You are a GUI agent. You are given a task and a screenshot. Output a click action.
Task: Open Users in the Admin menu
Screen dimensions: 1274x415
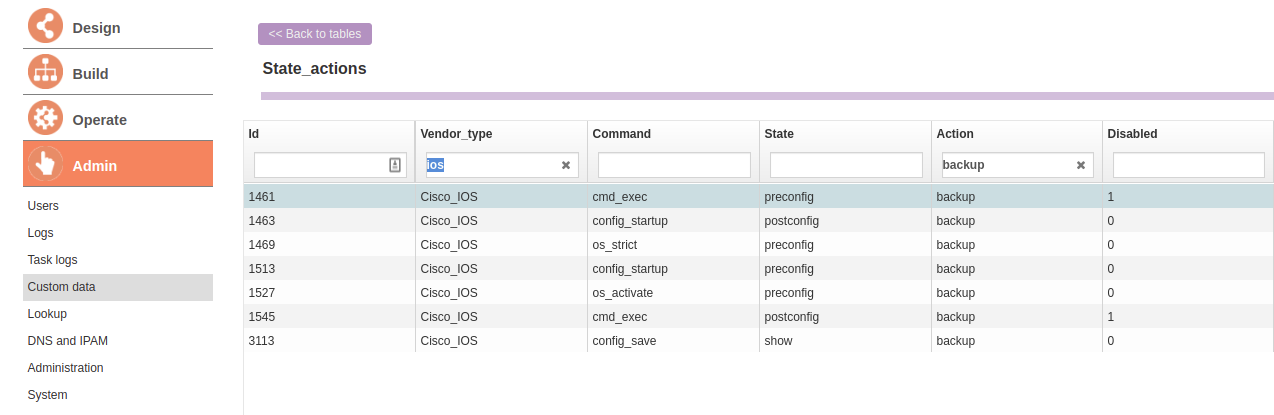coord(43,206)
